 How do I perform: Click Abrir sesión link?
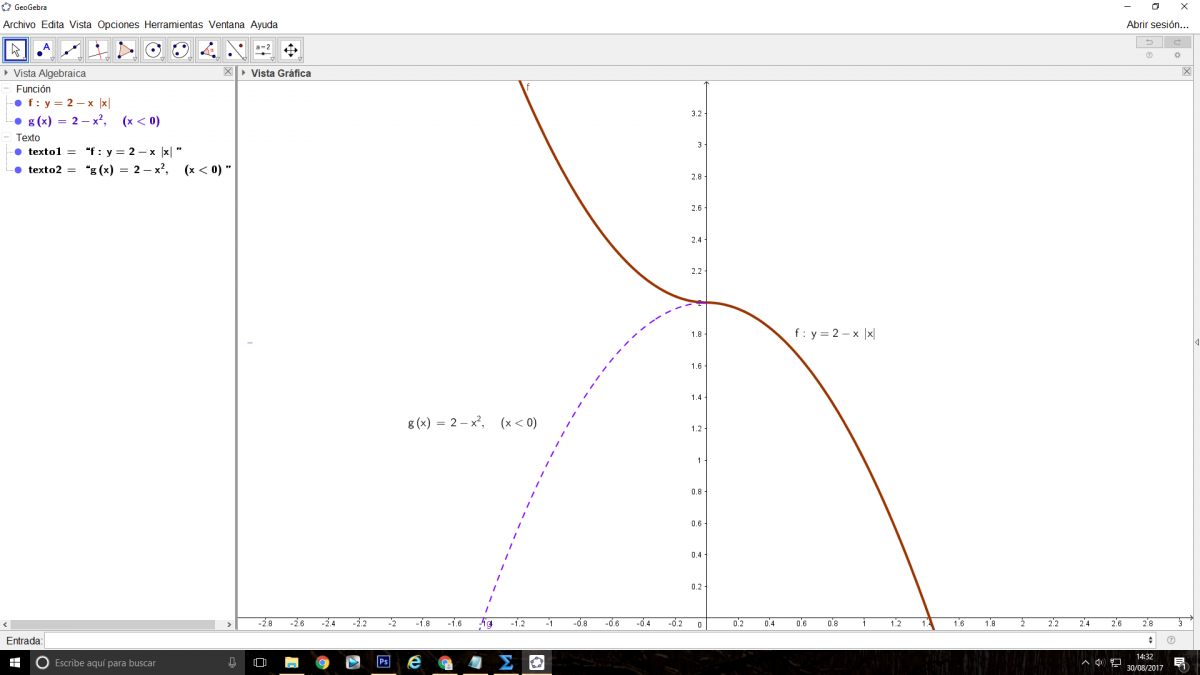1157,24
